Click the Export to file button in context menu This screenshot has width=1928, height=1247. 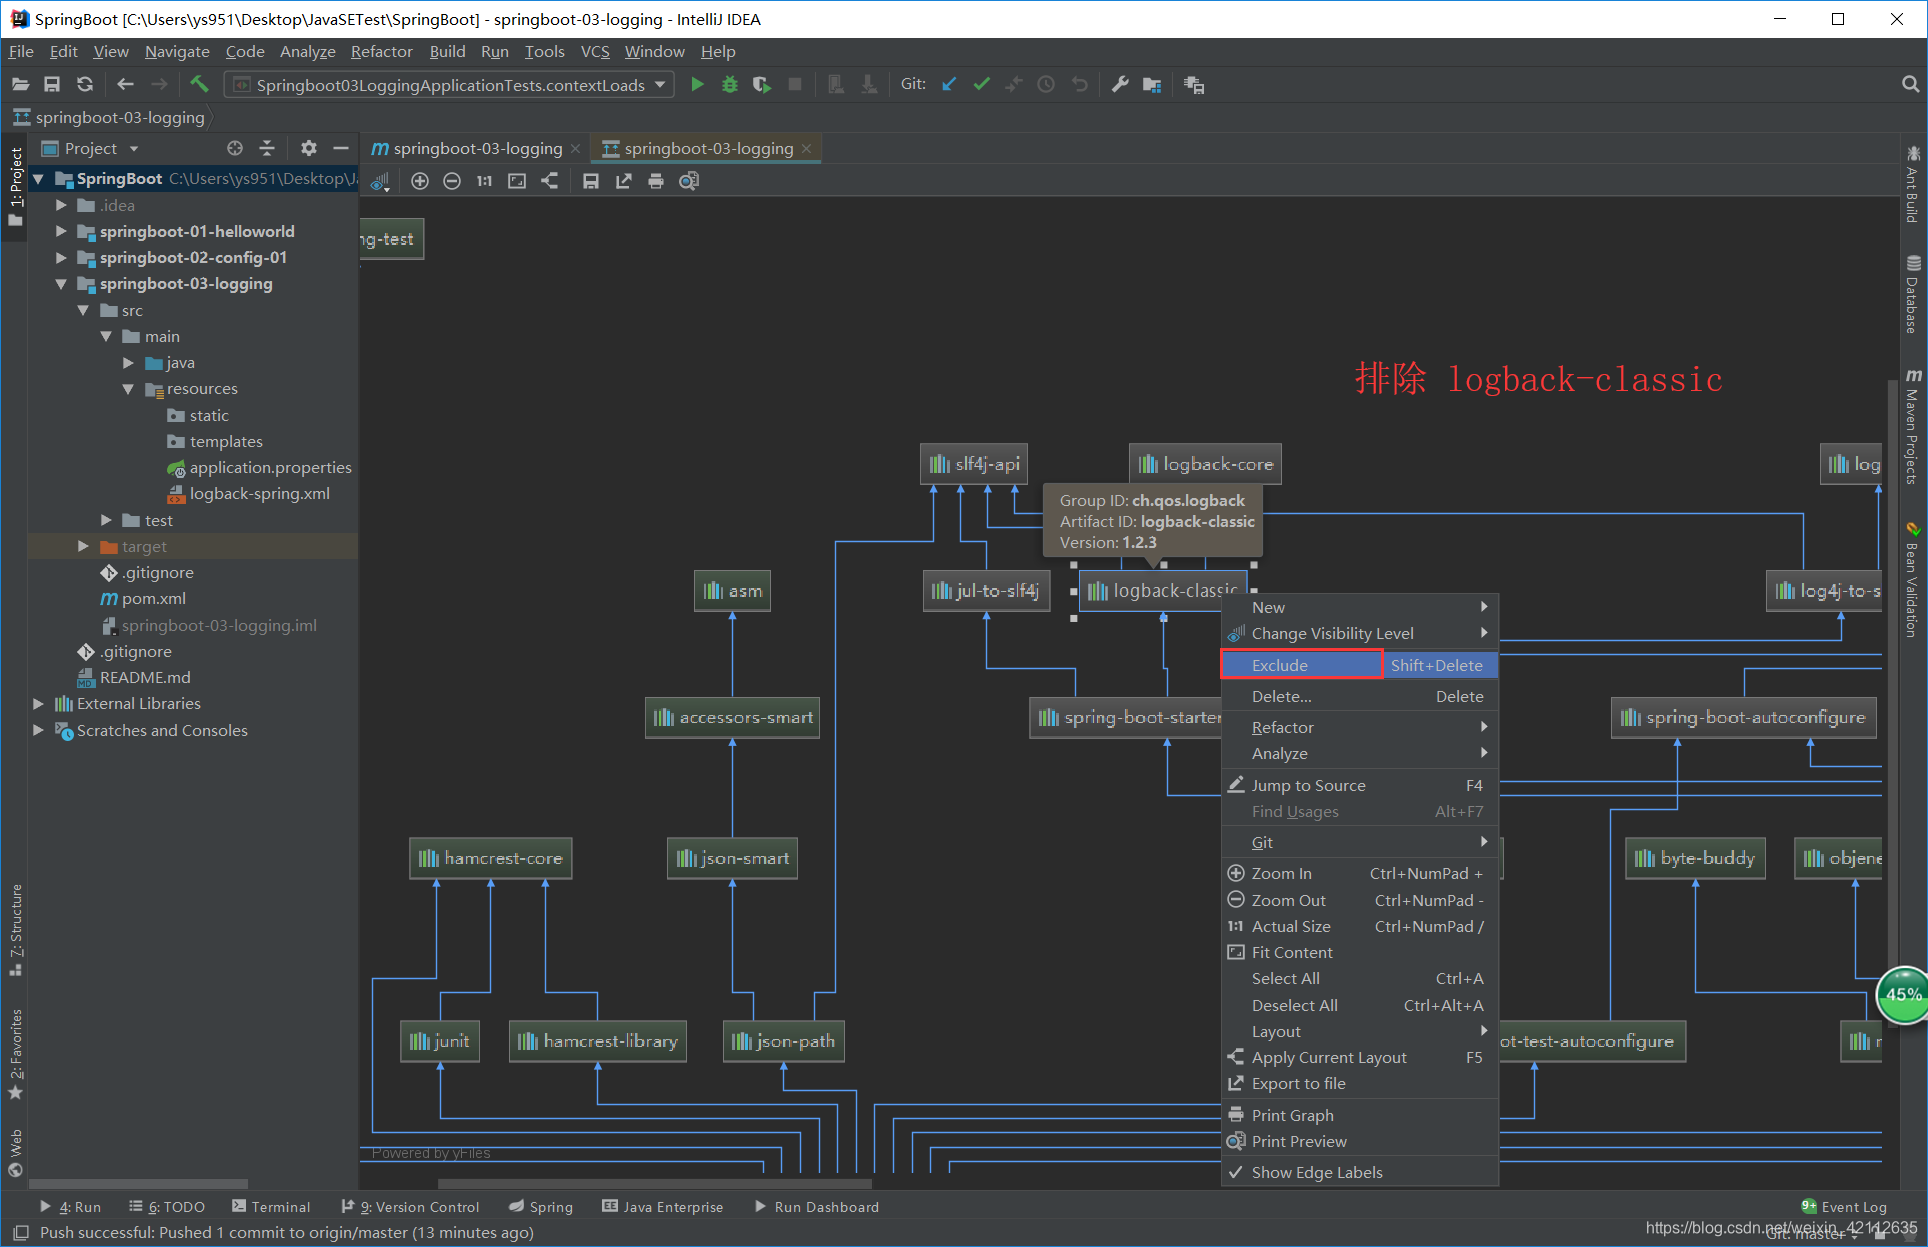[x=1293, y=1085]
